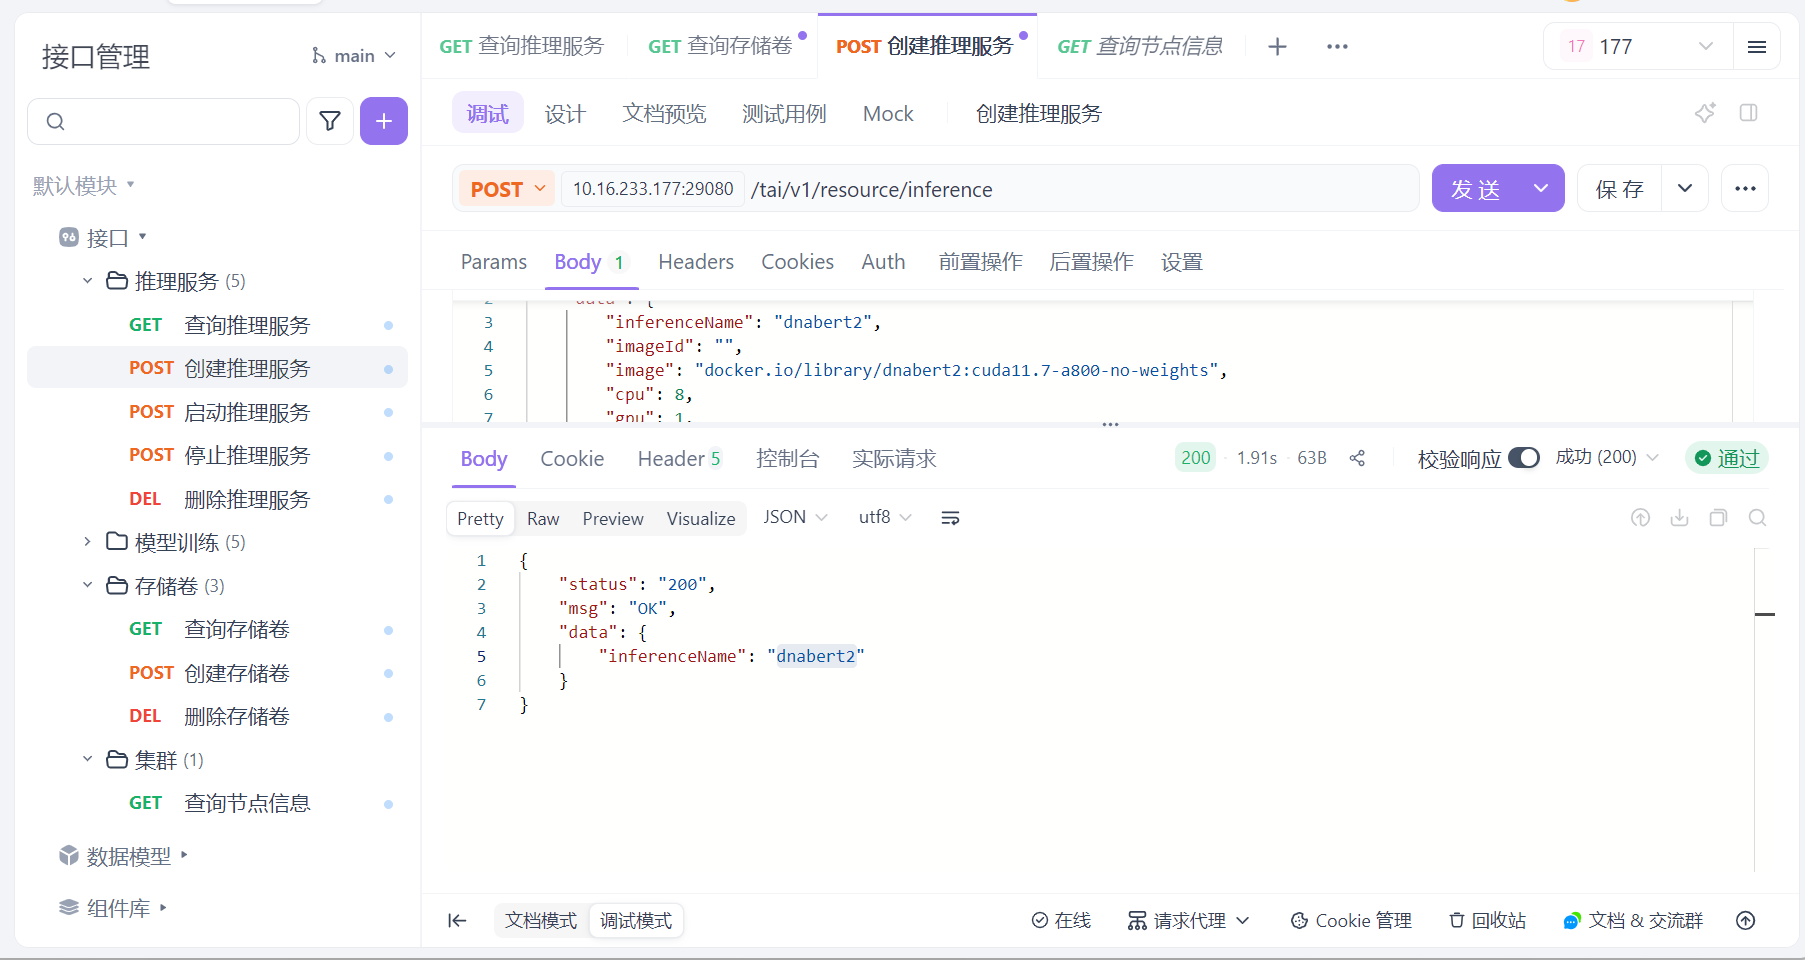Click the 保存 save button

(x=1620, y=188)
